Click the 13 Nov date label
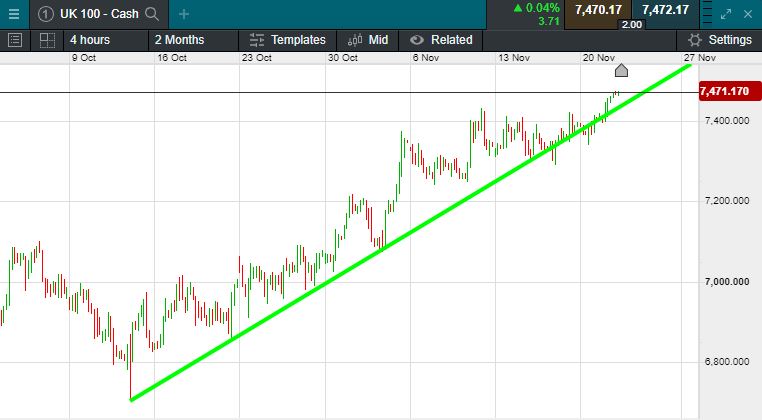The image size is (762, 420). (x=514, y=57)
